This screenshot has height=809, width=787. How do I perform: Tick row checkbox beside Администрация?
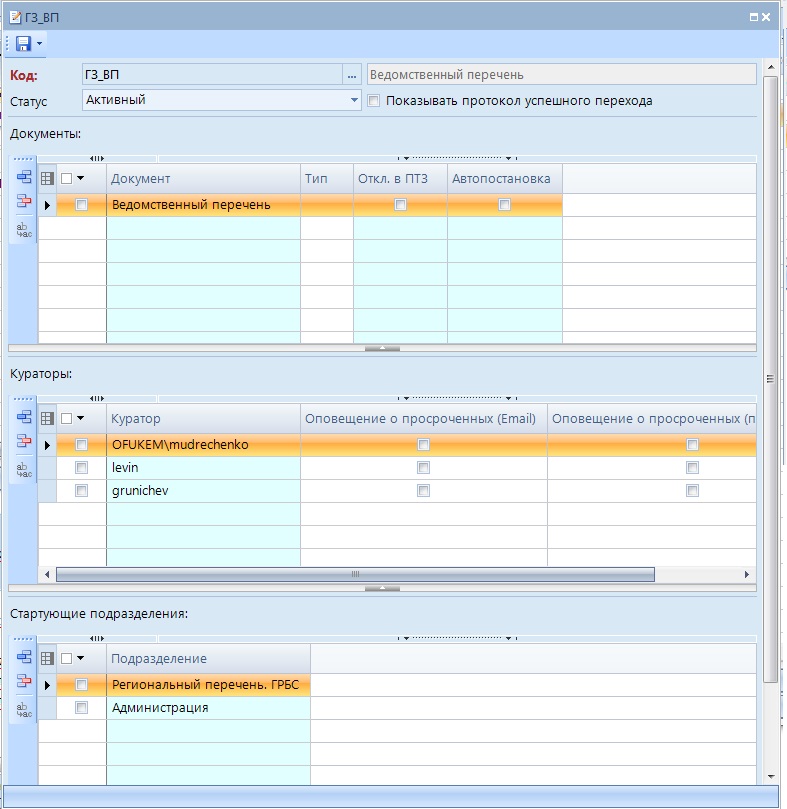(82, 708)
